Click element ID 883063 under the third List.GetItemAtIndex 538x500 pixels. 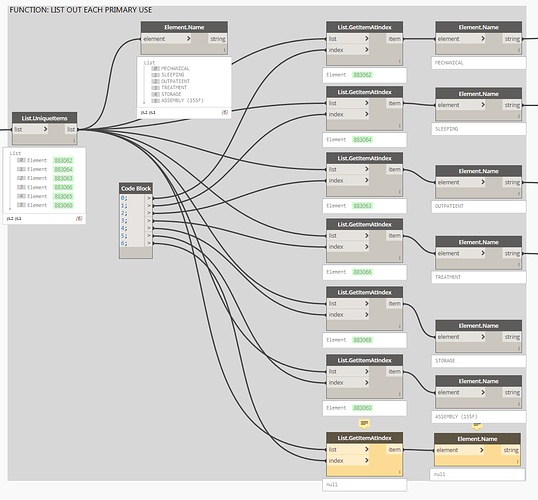362,206
